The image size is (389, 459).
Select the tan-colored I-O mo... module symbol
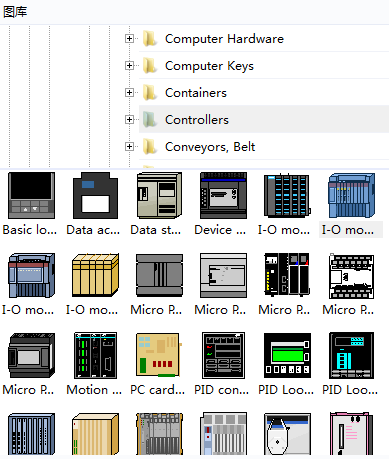95,275
